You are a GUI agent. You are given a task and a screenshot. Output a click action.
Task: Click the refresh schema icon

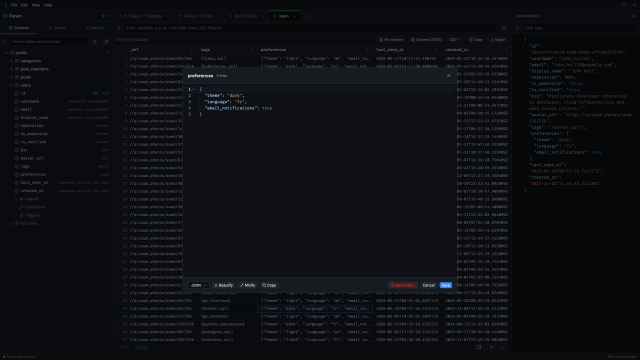[106, 42]
